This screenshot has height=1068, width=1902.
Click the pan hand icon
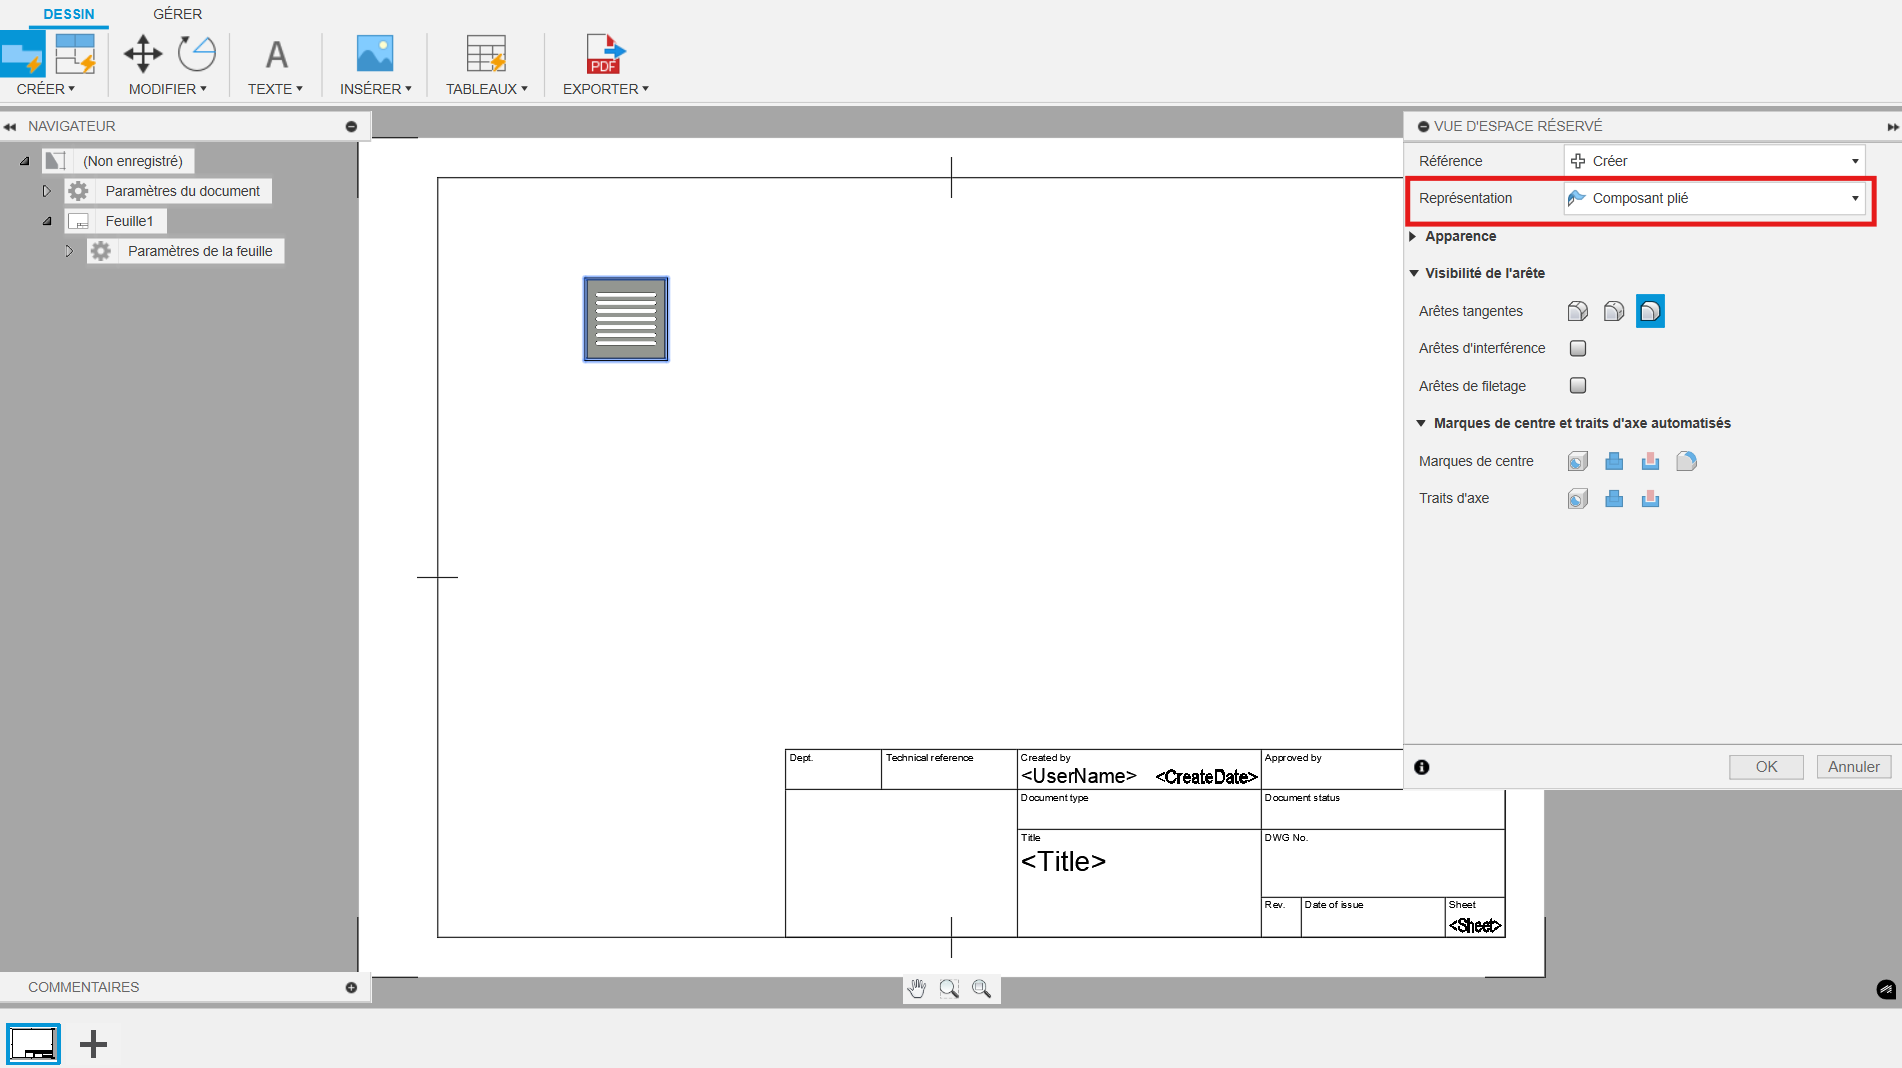[x=917, y=989]
